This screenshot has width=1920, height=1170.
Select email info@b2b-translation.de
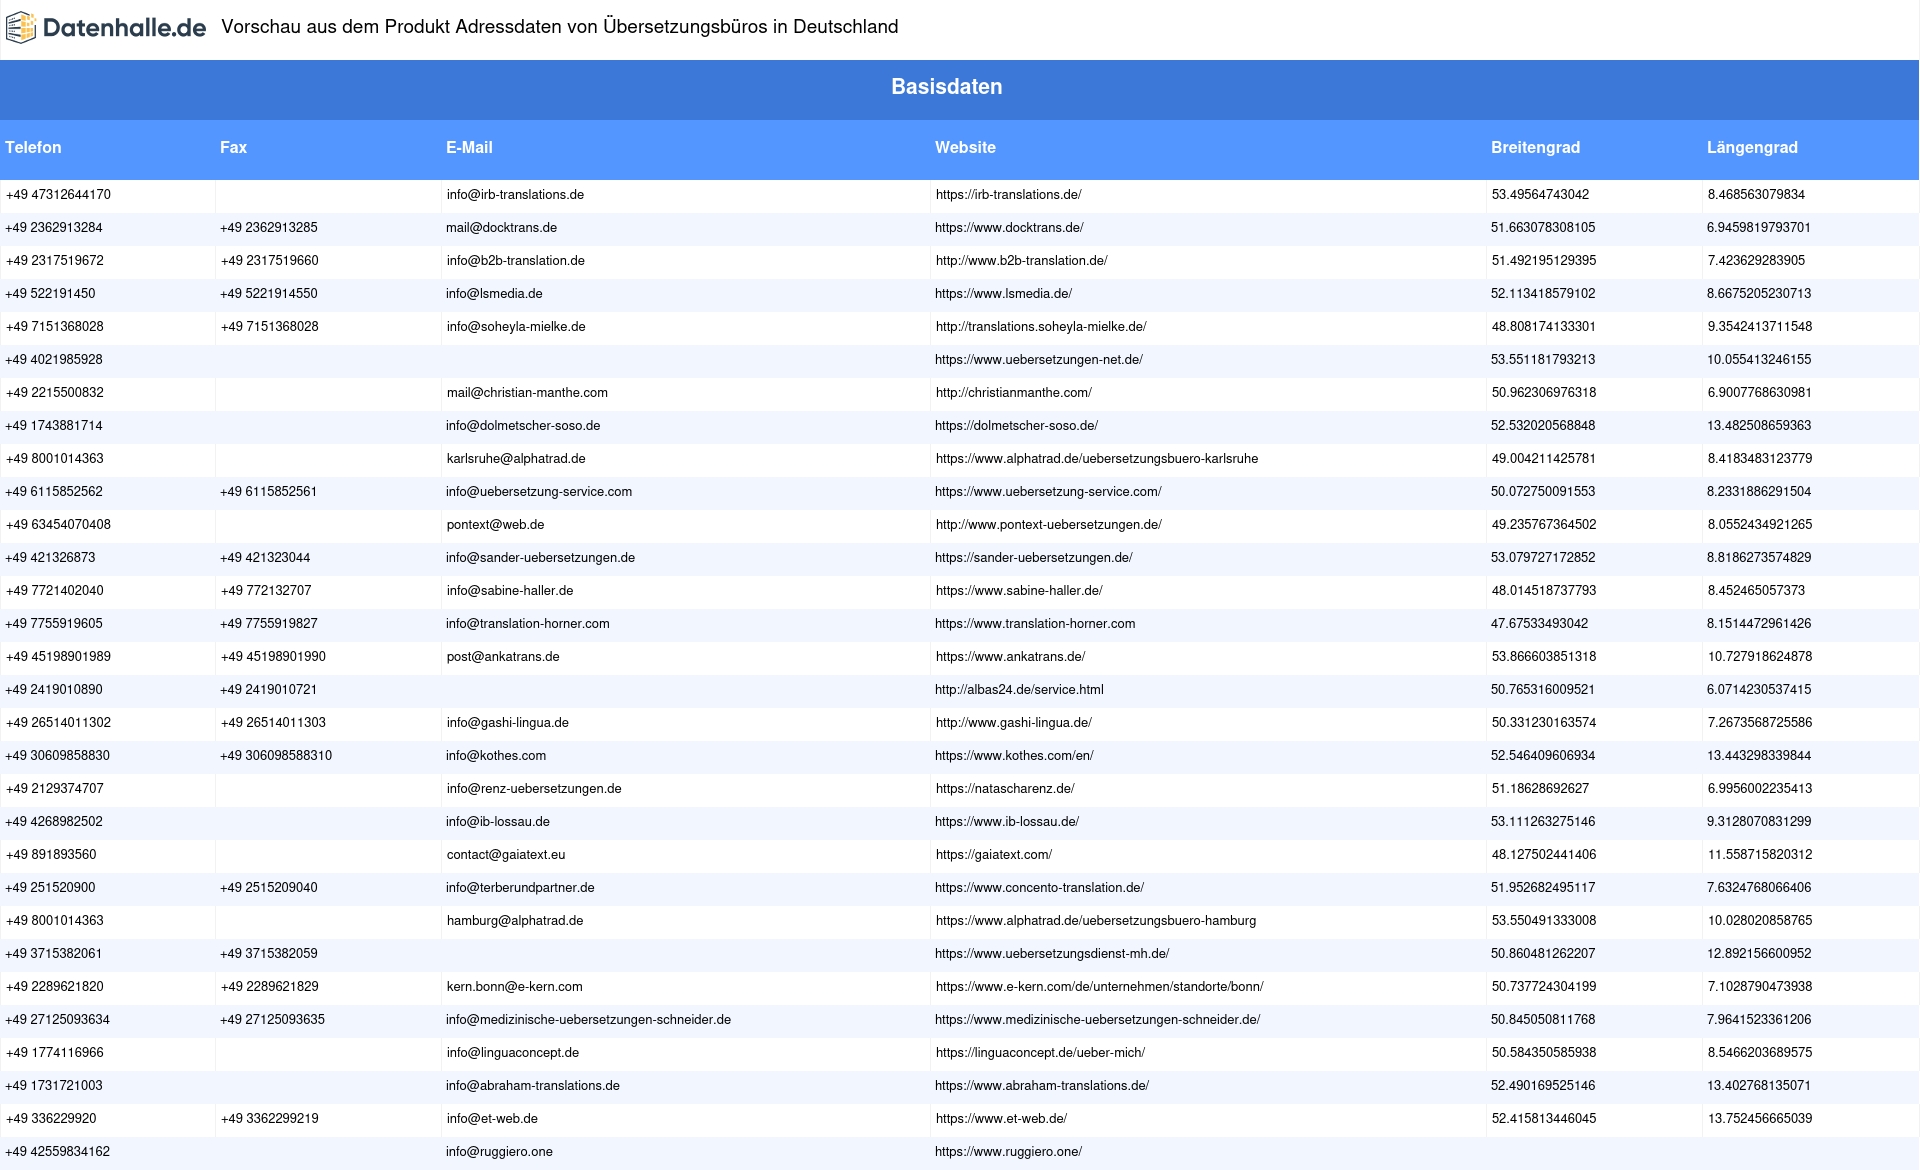coord(515,261)
